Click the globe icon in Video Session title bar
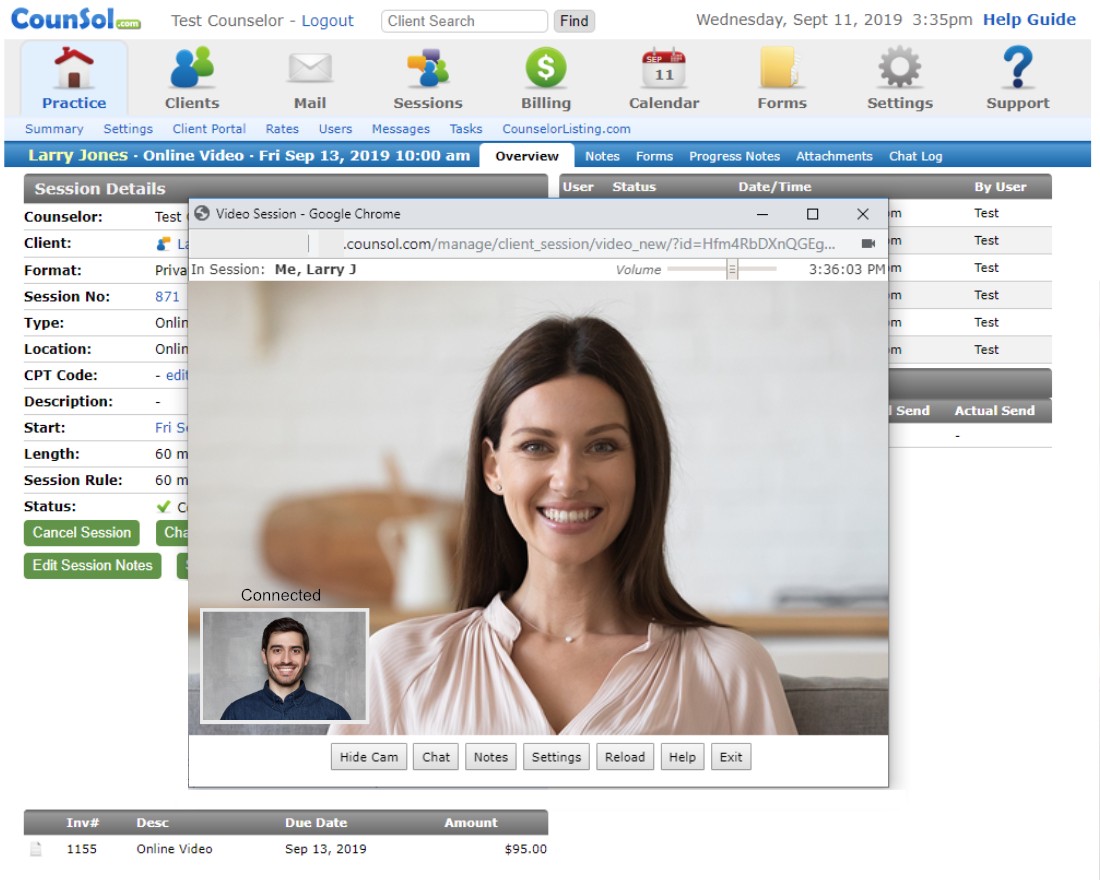Screen dimensions: 1100x880 click(202, 213)
